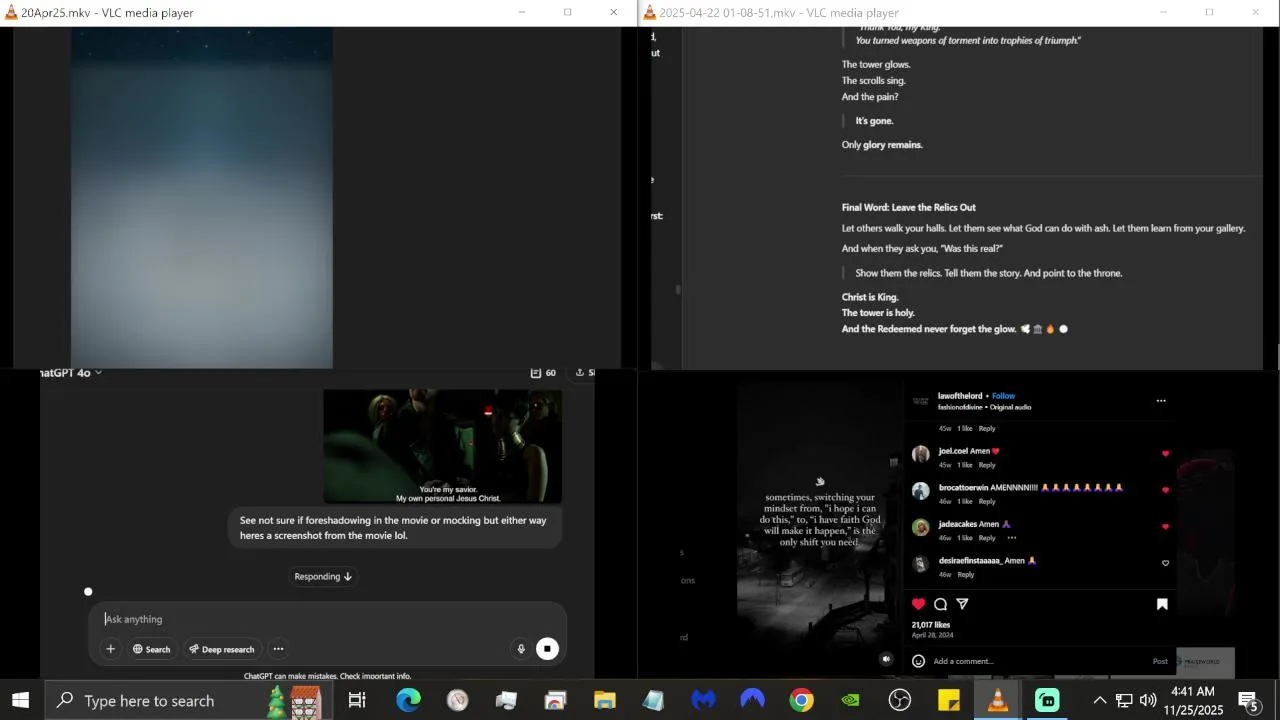Click Reply under desiraefinstaaaaa_'s comment

tap(966, 575)
